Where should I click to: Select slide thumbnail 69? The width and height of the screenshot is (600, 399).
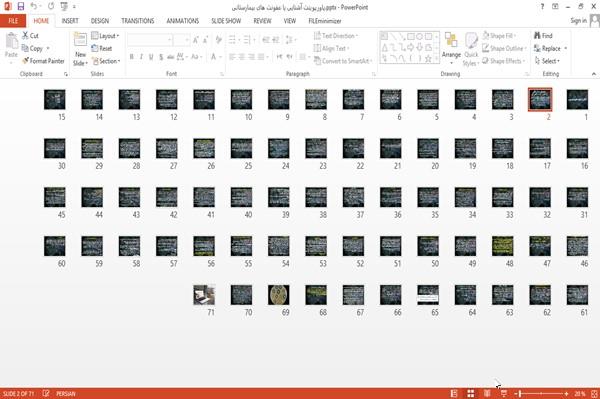pos(279,295)
